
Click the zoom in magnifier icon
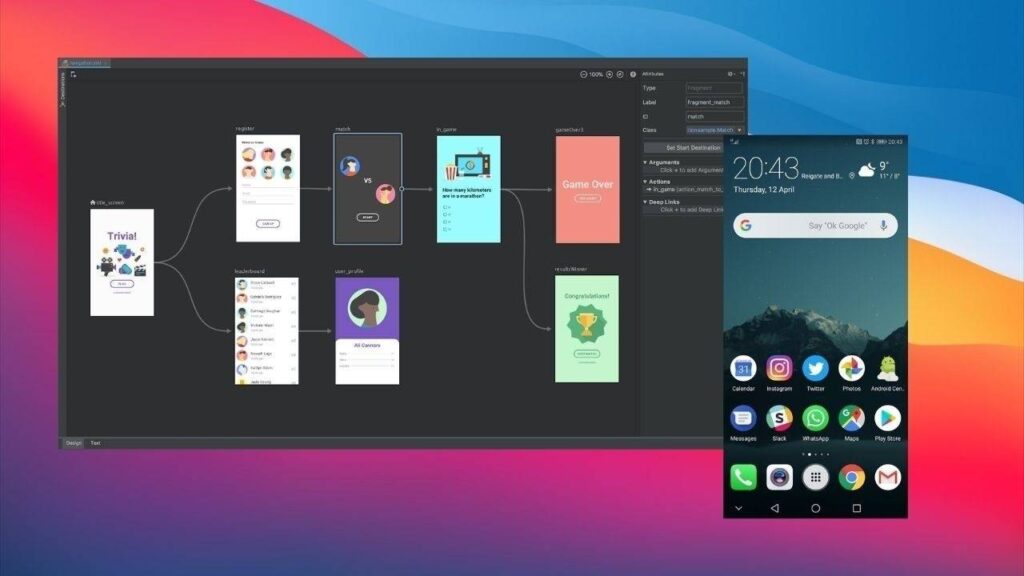click(x=609, y=74)
